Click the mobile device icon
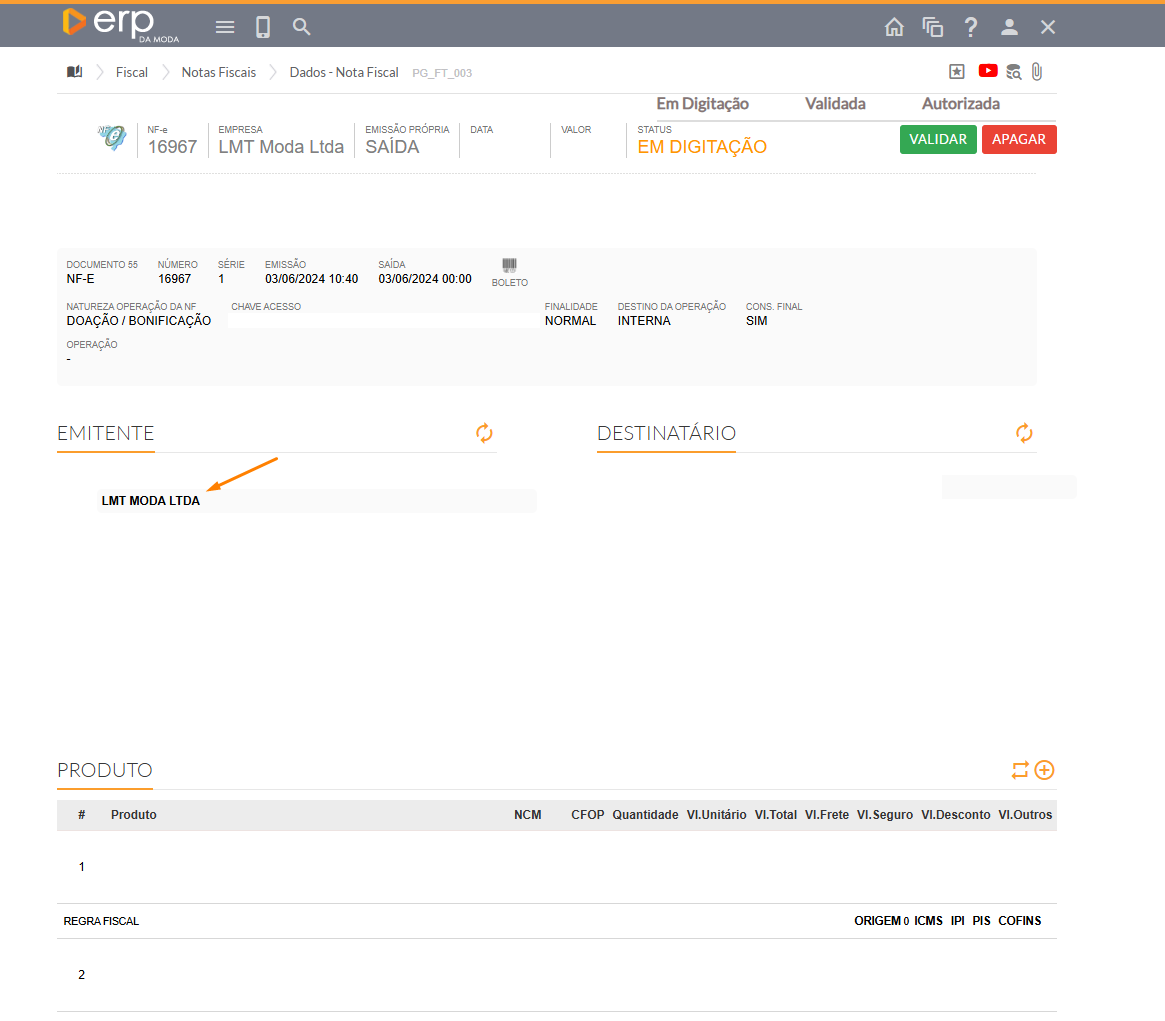This screenshot has height=1021, width=1165. pos(263,27)
